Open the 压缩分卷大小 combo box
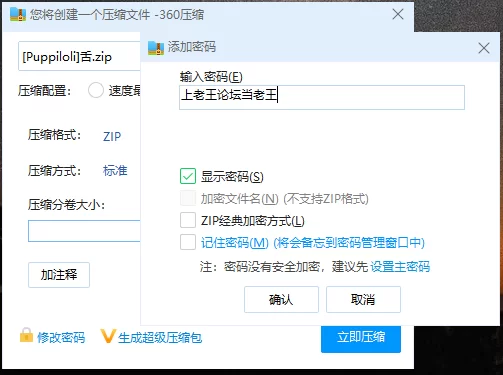The width and height of the screenshot is (503, 375). tap(84, 231)
